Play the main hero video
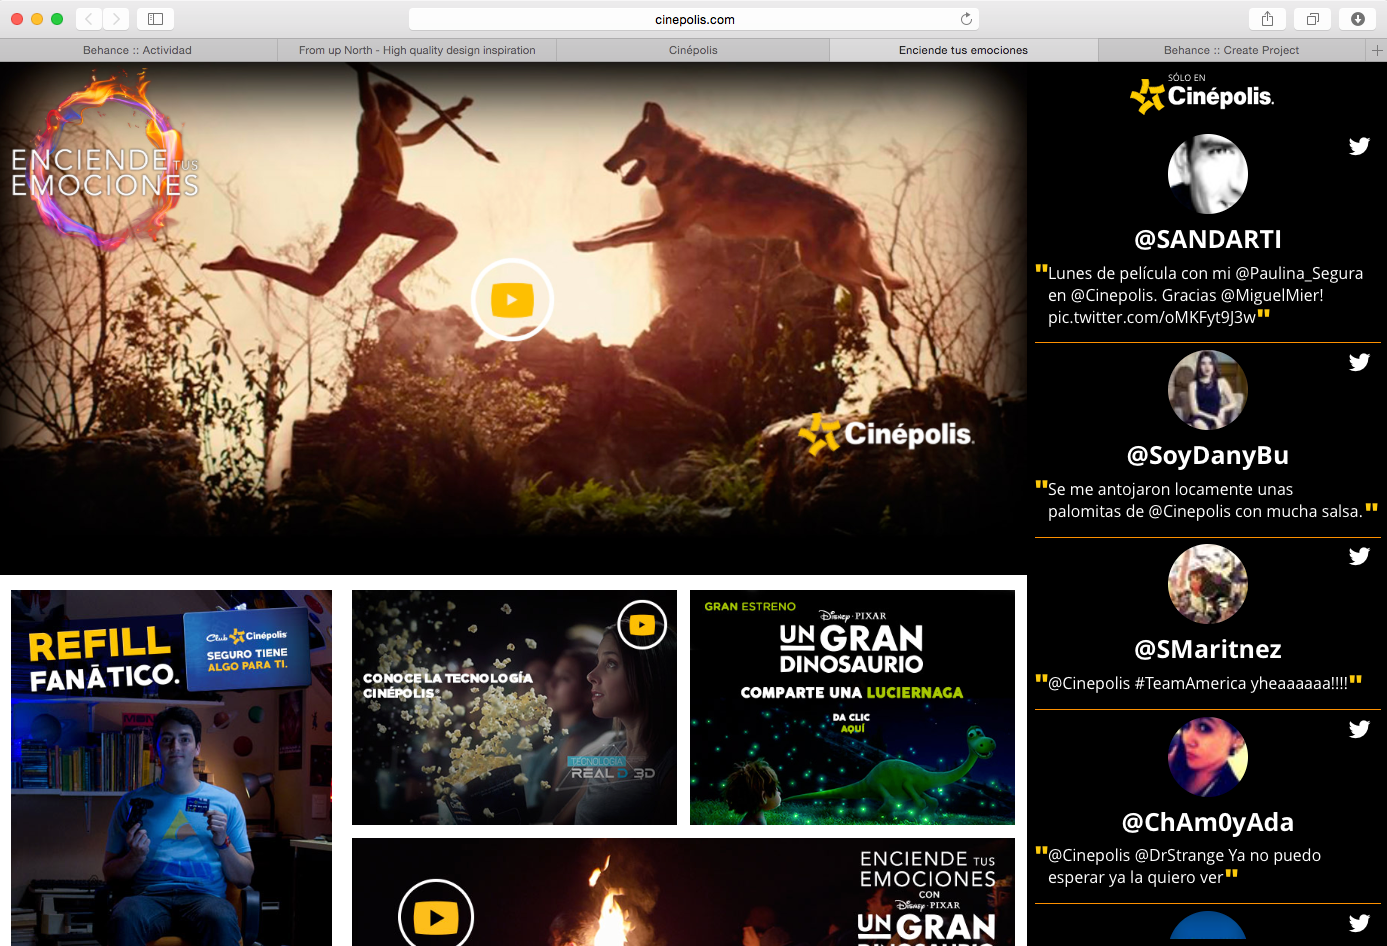Image resolution: width=1387 pixels, height=946 pixels. (512, 299)
